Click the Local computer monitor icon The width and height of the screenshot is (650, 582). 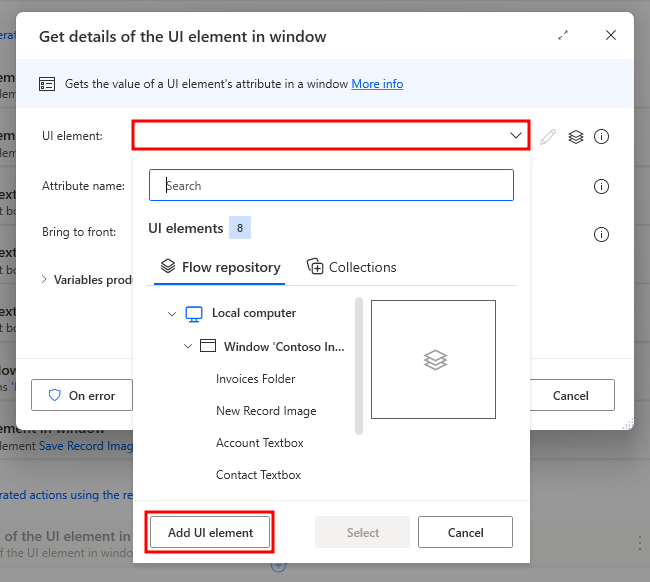(194, 314)
